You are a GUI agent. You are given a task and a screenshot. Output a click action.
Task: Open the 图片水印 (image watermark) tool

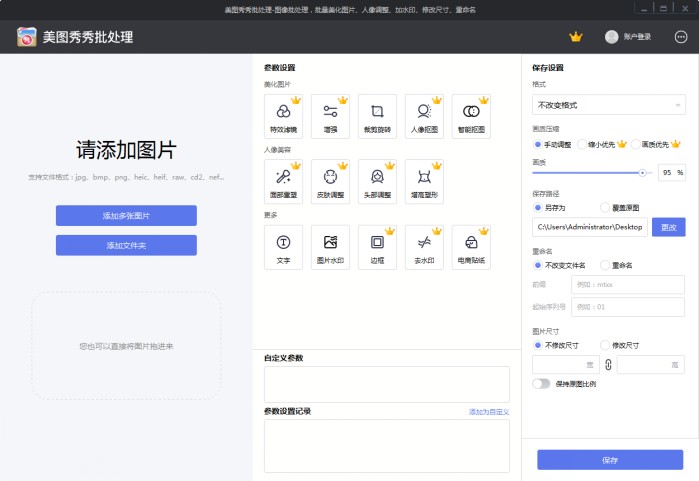click(330, 247)
